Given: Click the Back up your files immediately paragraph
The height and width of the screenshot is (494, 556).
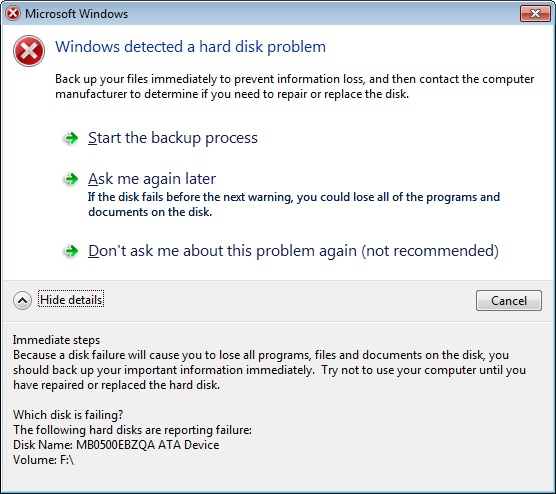Looking at the screenshot, I should click(295, 86).
